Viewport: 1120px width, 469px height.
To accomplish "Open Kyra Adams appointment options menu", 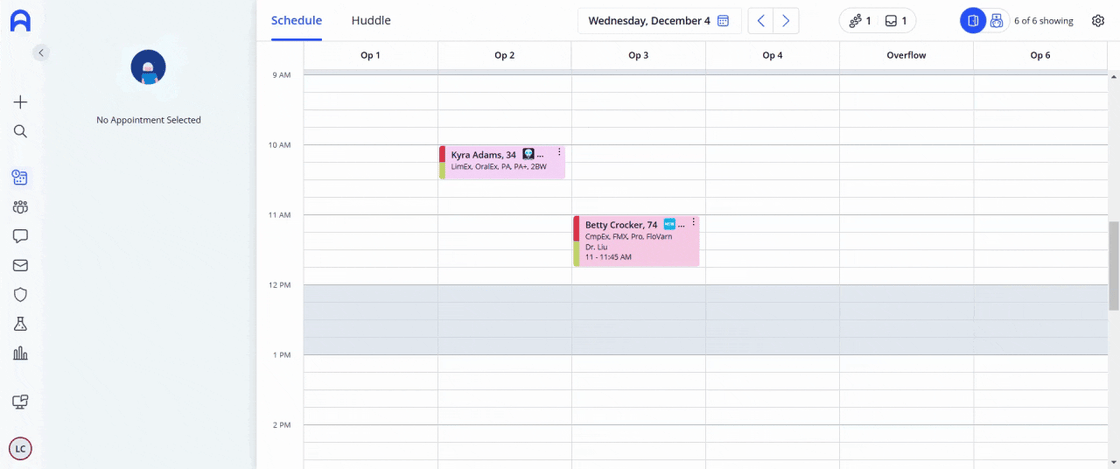I will [559, 151].
